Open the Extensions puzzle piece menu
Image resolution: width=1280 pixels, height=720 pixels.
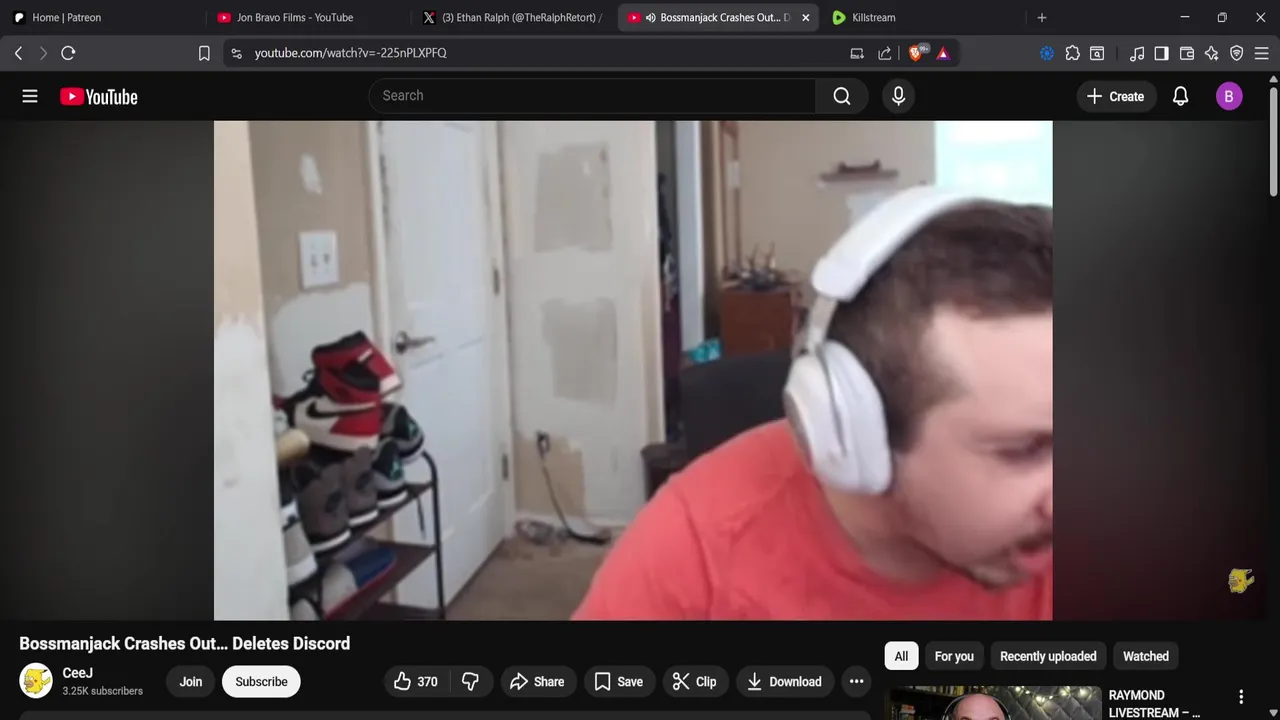[1072, 53]
